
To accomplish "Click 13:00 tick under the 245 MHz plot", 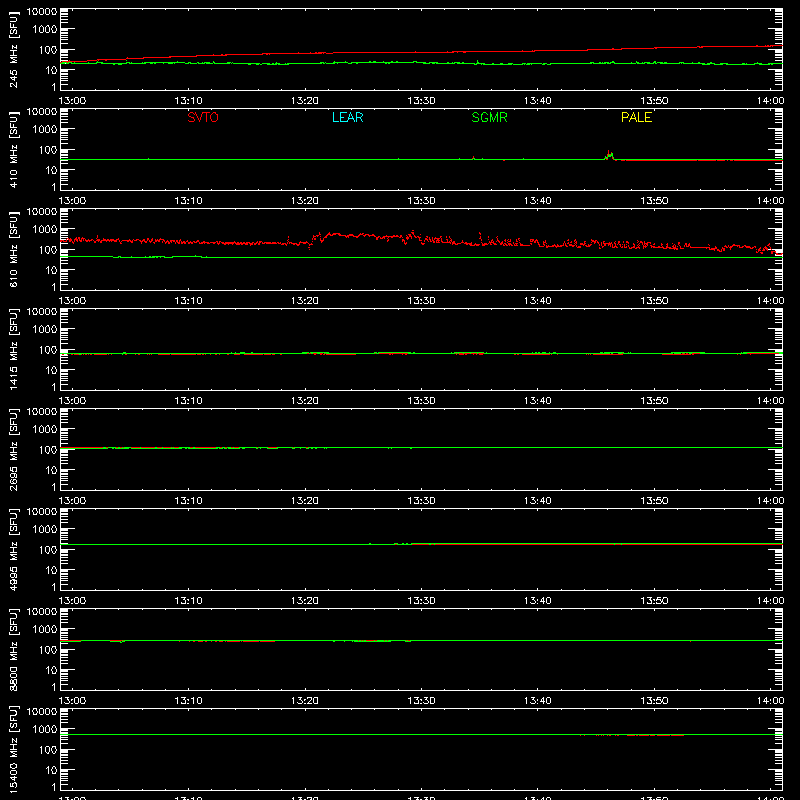I will click(x=72, y=101).
